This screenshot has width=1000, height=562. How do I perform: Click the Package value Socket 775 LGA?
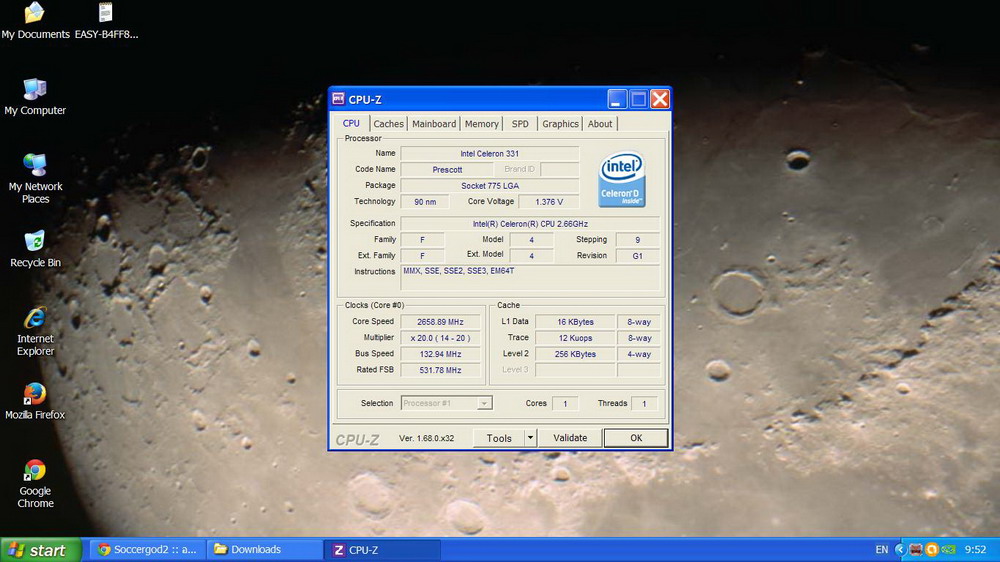click(490, 186)
